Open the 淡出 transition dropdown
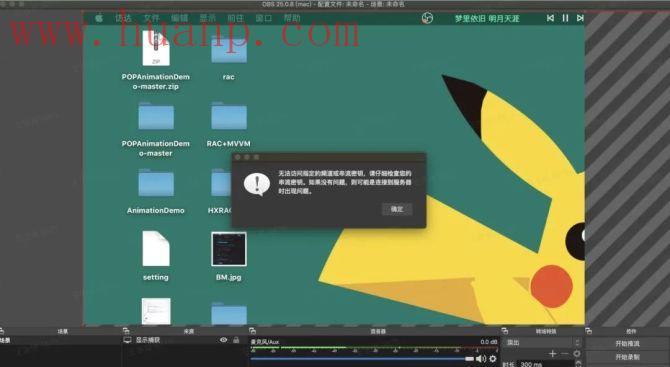Image resolution: width=670 pixels, height=367 pixels. (543, 343)
